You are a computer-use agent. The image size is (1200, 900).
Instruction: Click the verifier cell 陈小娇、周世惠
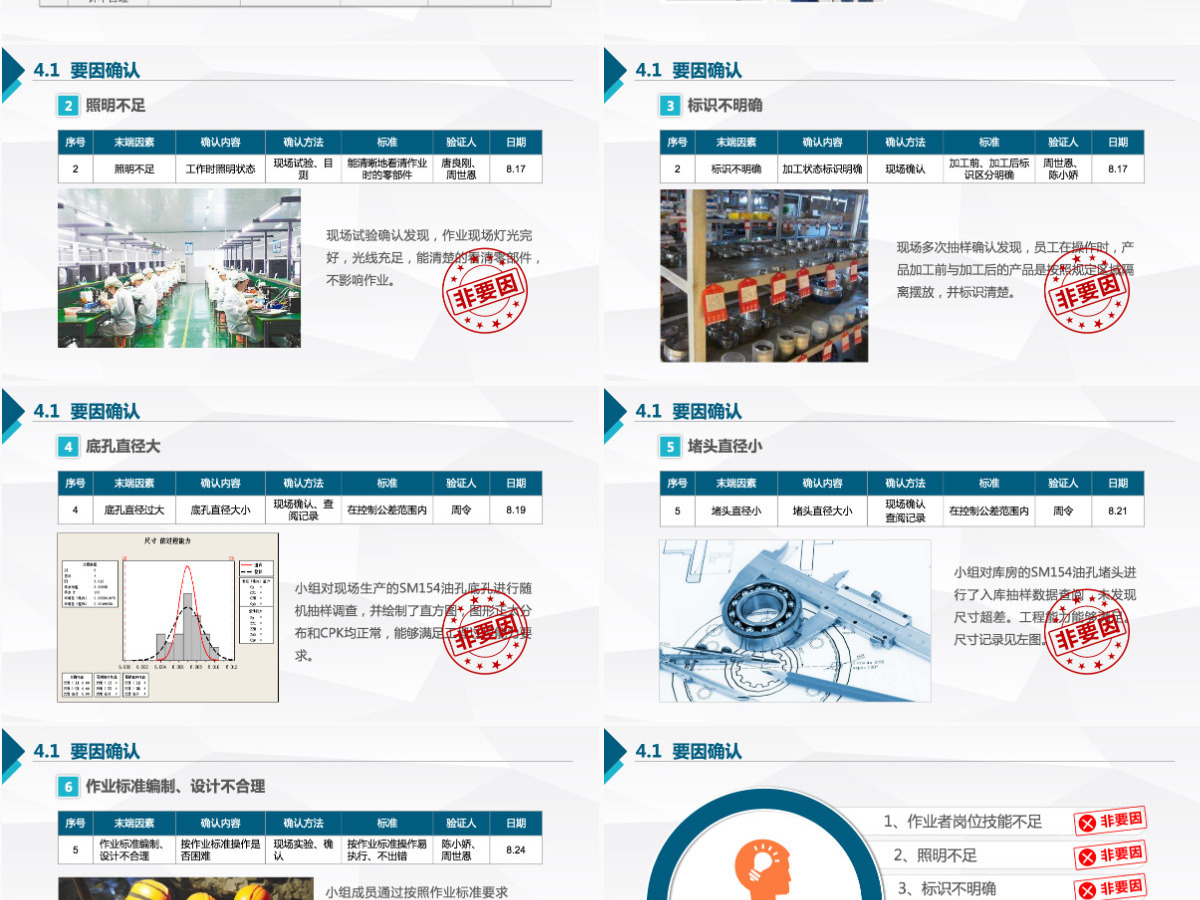pyautogui.click(x=460, y=850)
